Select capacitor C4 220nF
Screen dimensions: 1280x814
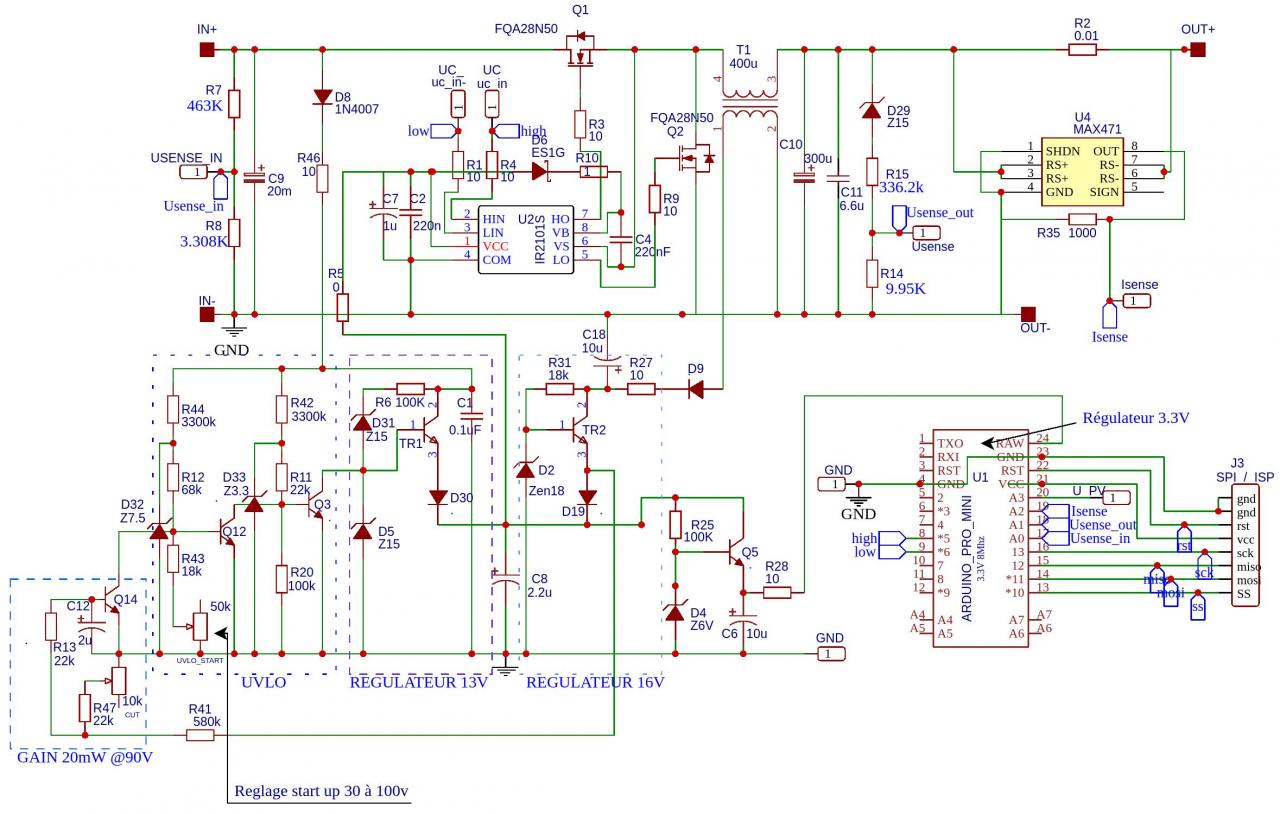point(623,240)
